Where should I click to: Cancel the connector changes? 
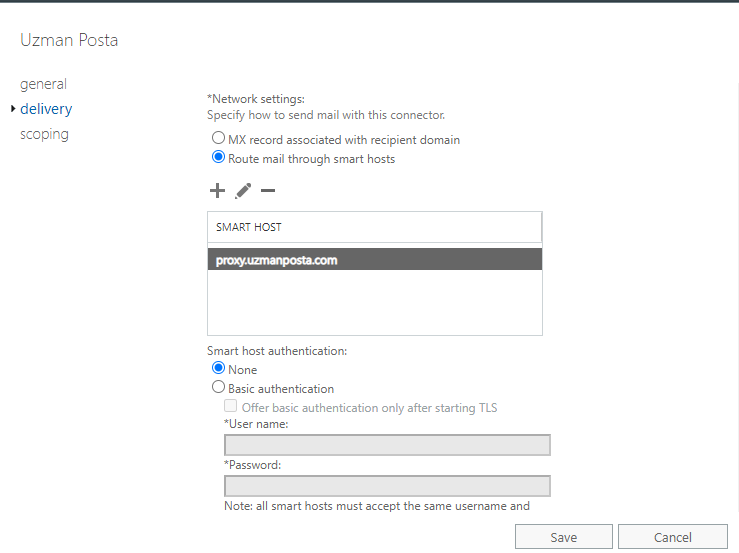click(673, 537)
